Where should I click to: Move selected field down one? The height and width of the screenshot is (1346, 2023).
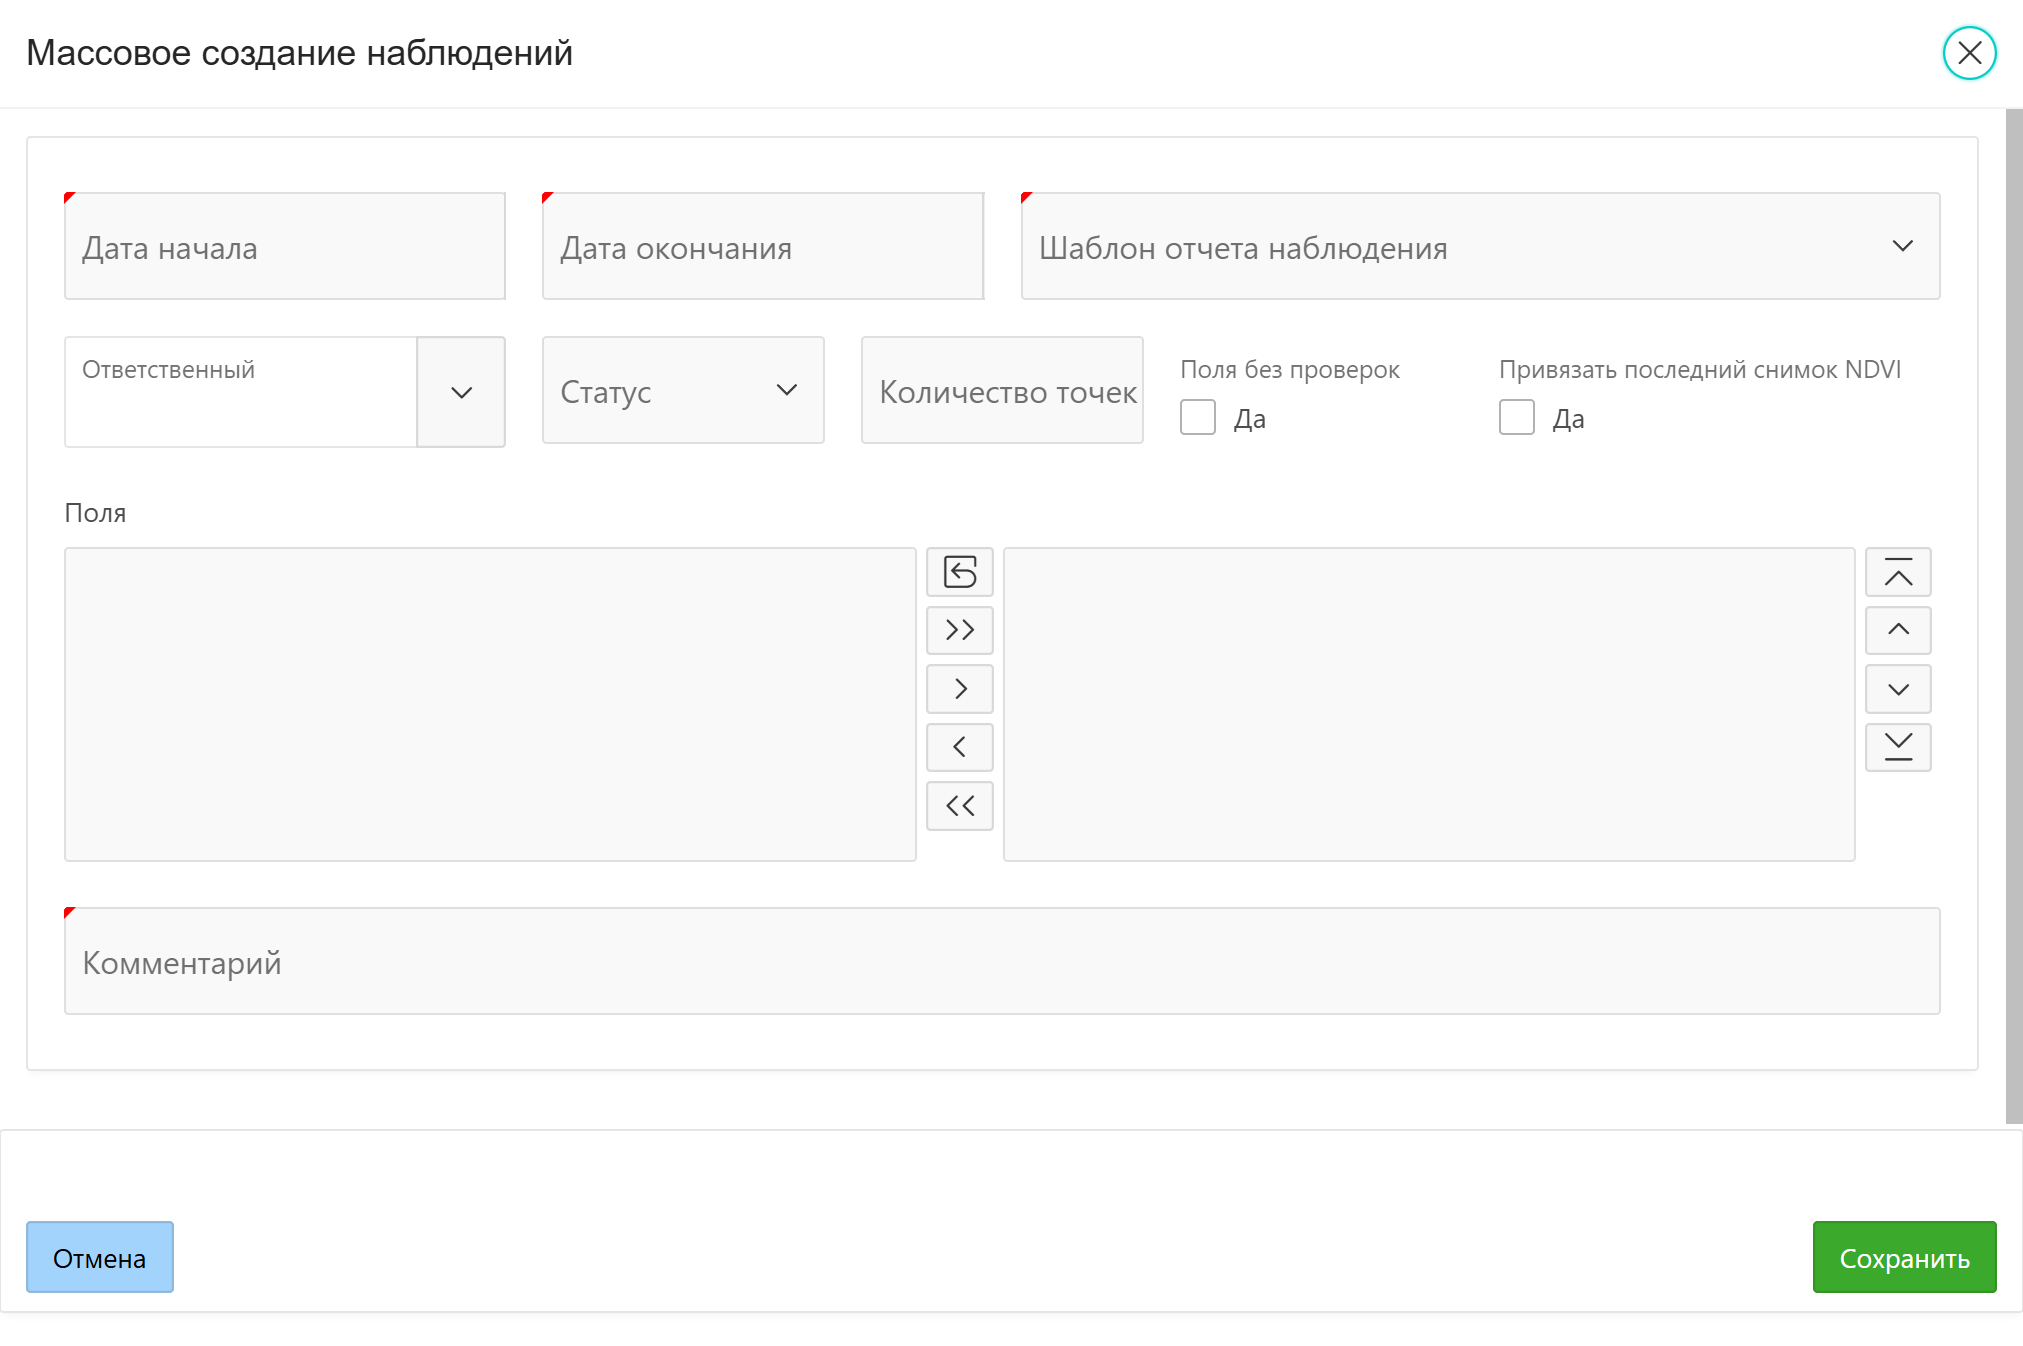point(1897,689)
